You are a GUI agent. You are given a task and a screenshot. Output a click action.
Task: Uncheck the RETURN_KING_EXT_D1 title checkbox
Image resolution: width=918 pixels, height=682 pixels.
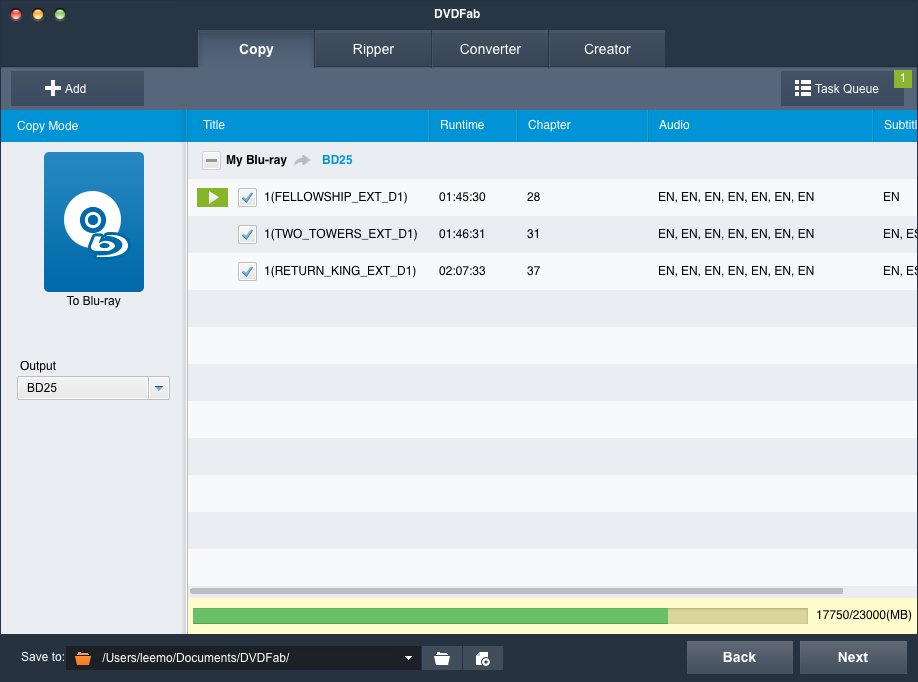point(247,271)
